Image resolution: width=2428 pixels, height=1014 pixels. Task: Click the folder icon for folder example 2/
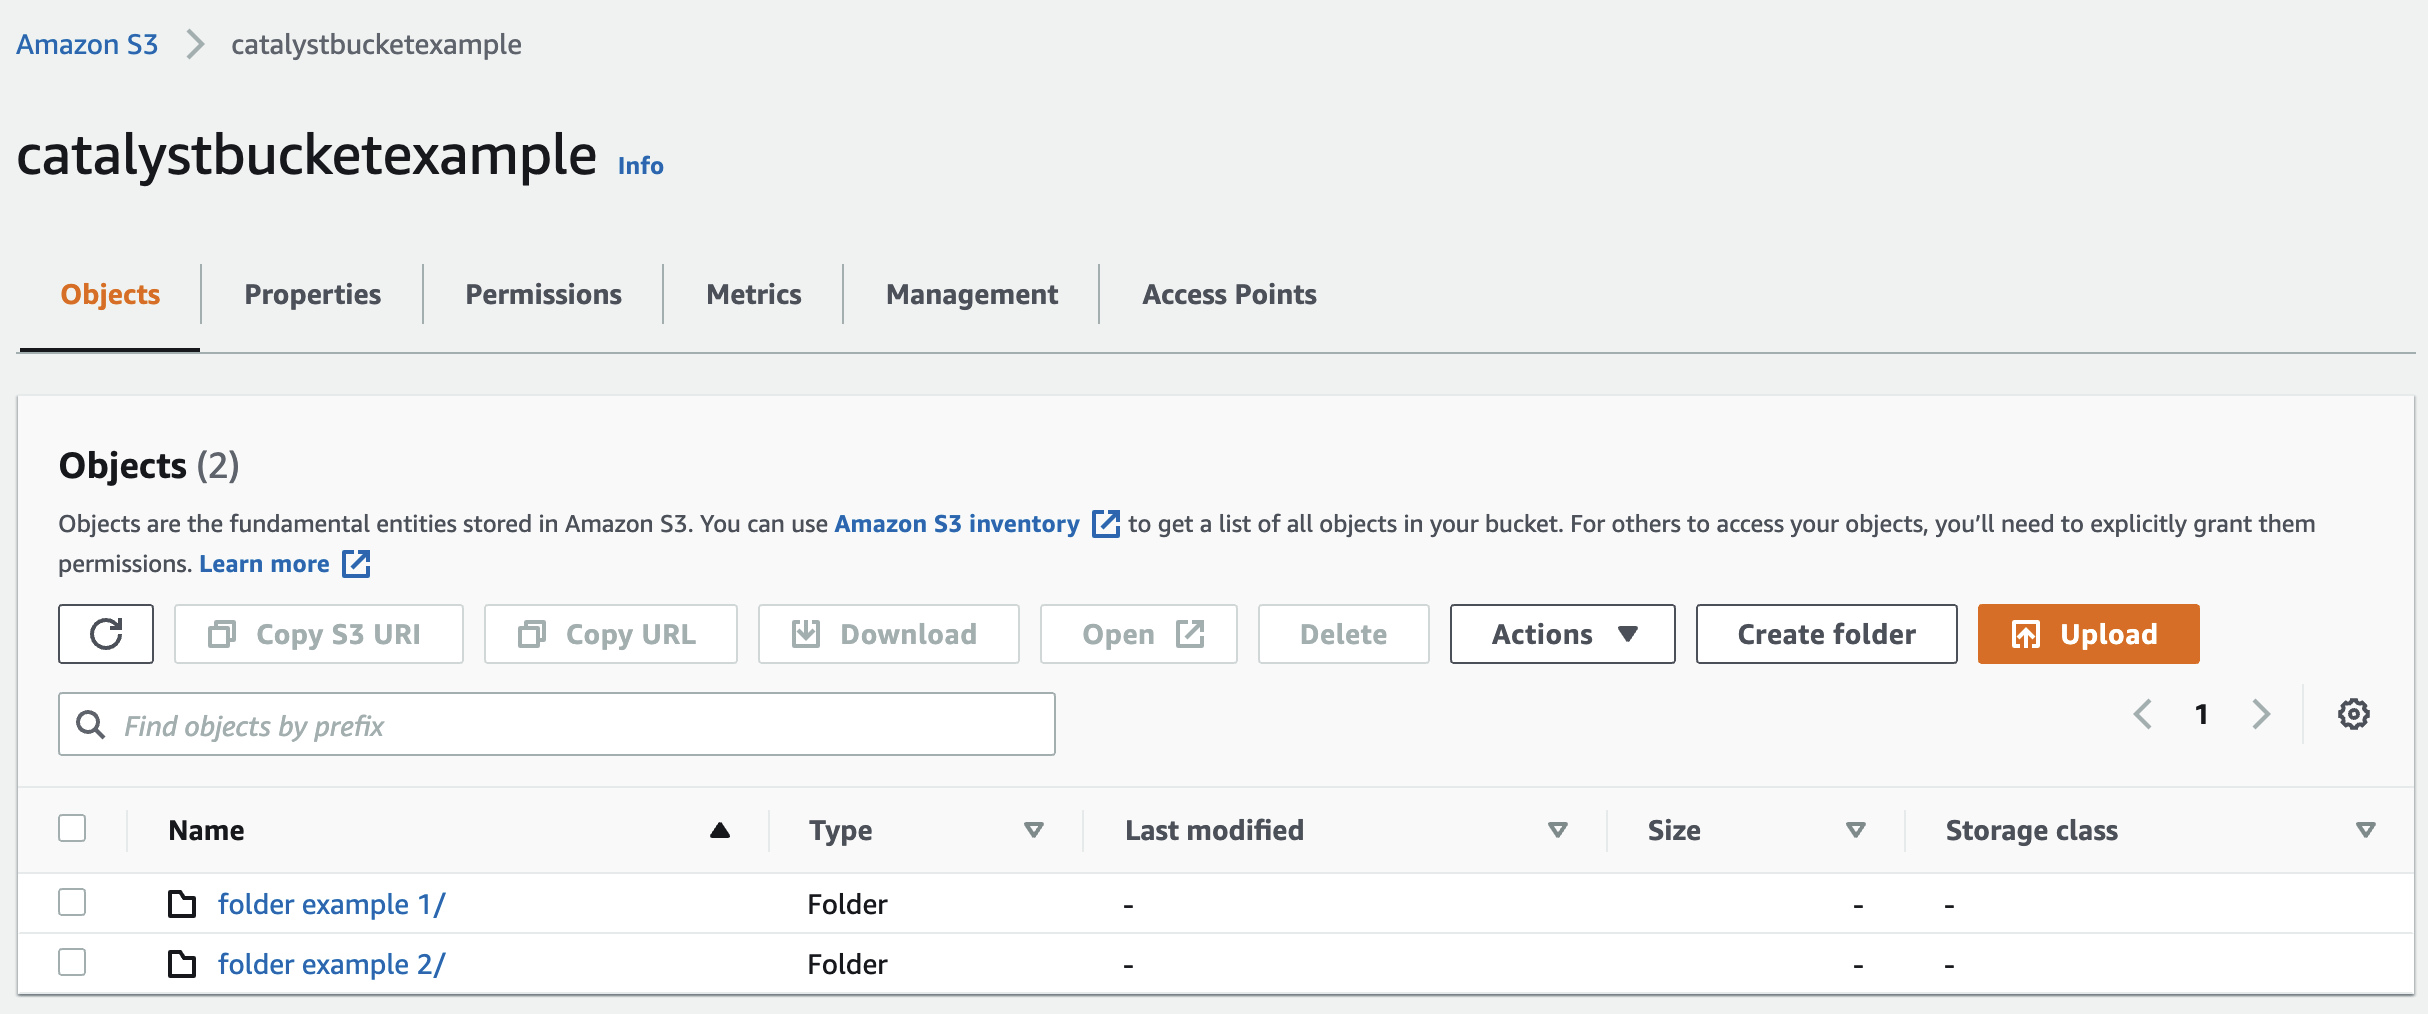[x=182, y=964]
